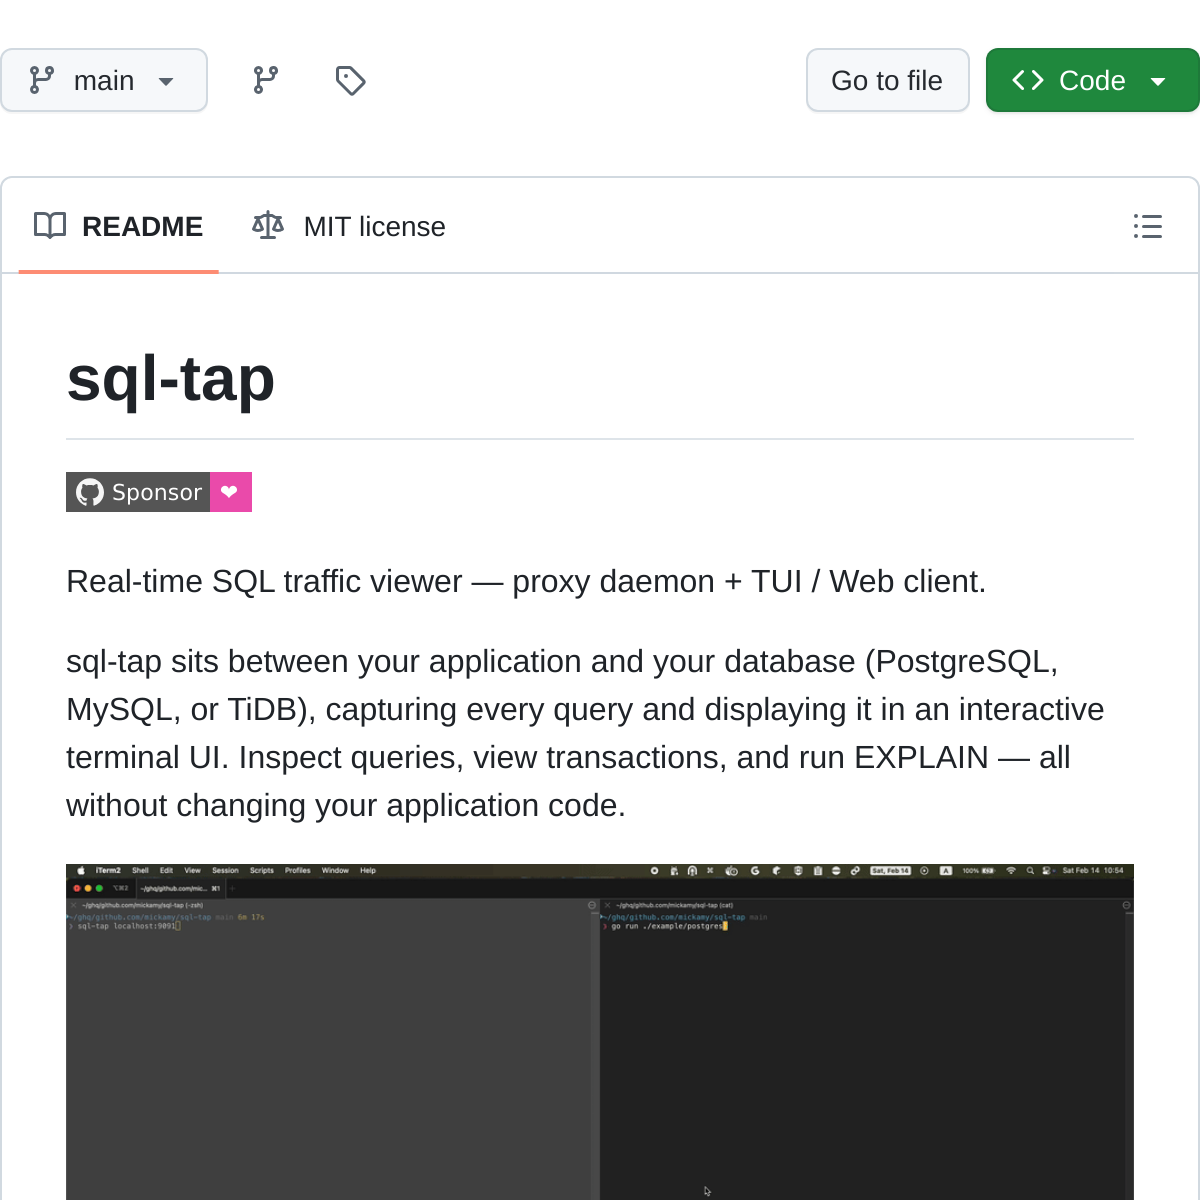Click the caret arrow inside main button
The width and height of the screenshot is (1200, 1200).
166,82
